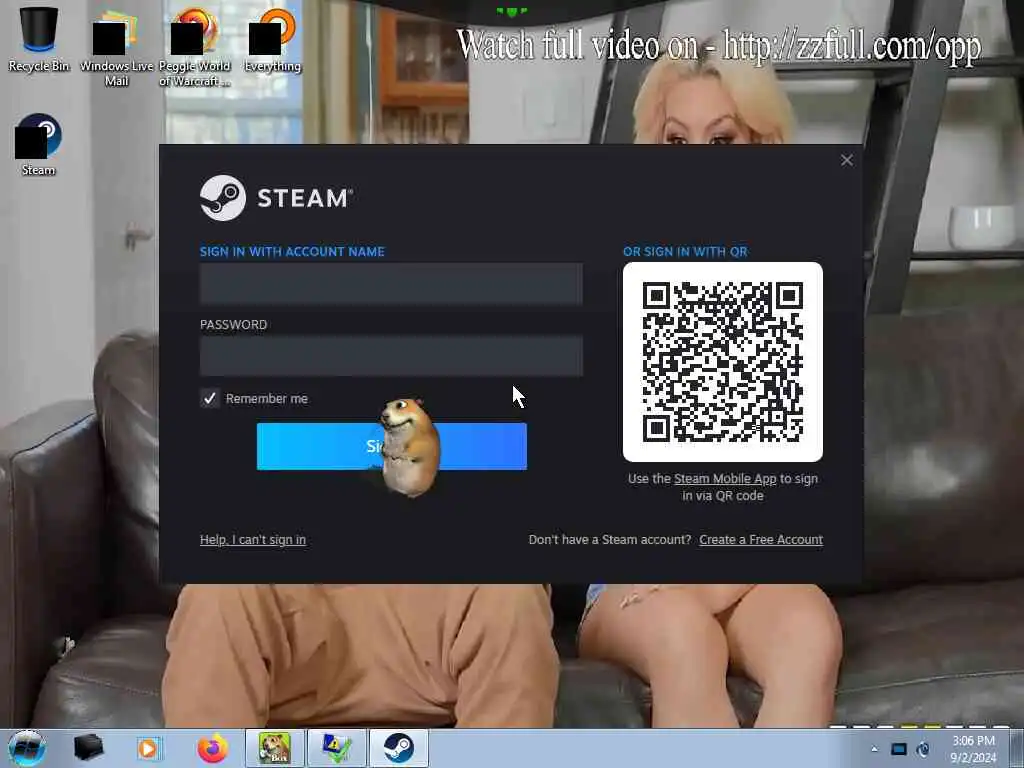Click the blue Sign in button

[391, 446]
